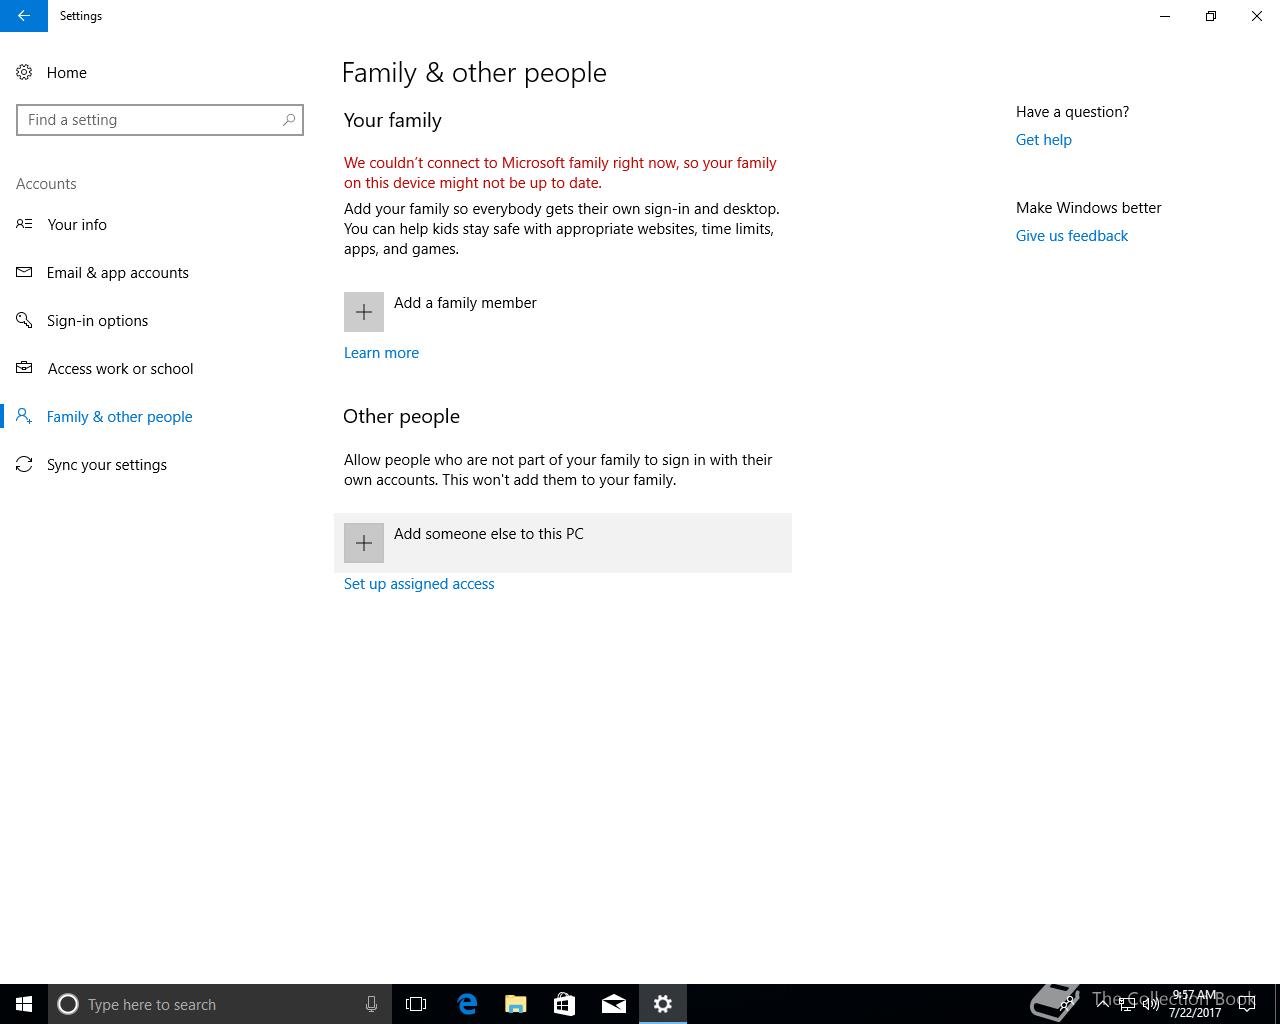Focus the Find a setting search box

pos(160,120)
